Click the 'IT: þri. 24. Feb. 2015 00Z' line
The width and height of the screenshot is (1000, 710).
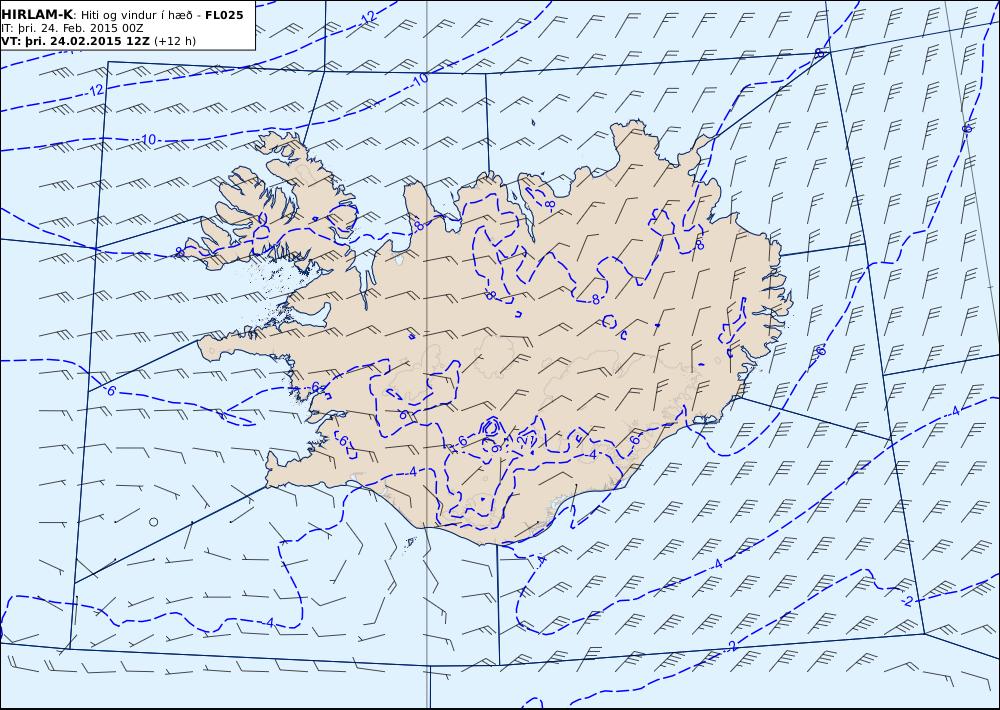(73, 29)
